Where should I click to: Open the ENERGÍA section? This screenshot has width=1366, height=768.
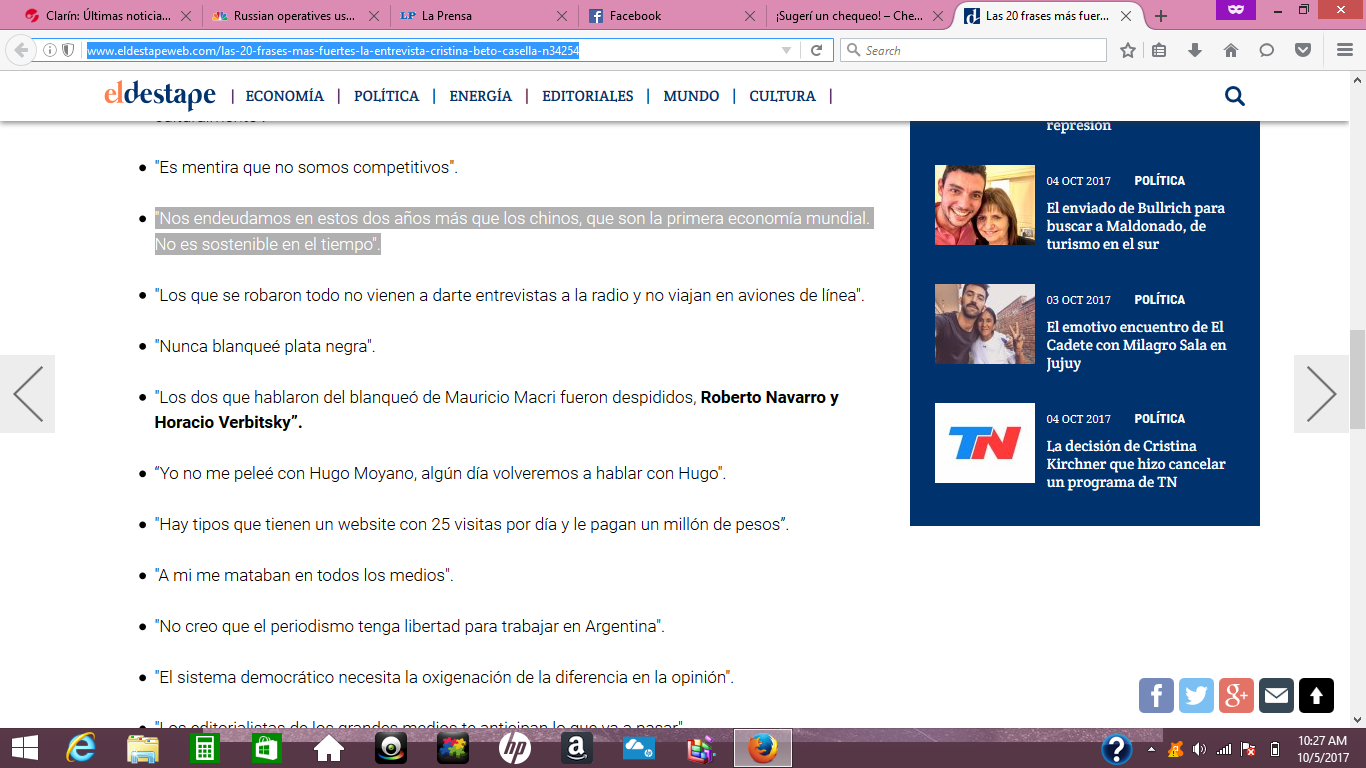(481, 96)
